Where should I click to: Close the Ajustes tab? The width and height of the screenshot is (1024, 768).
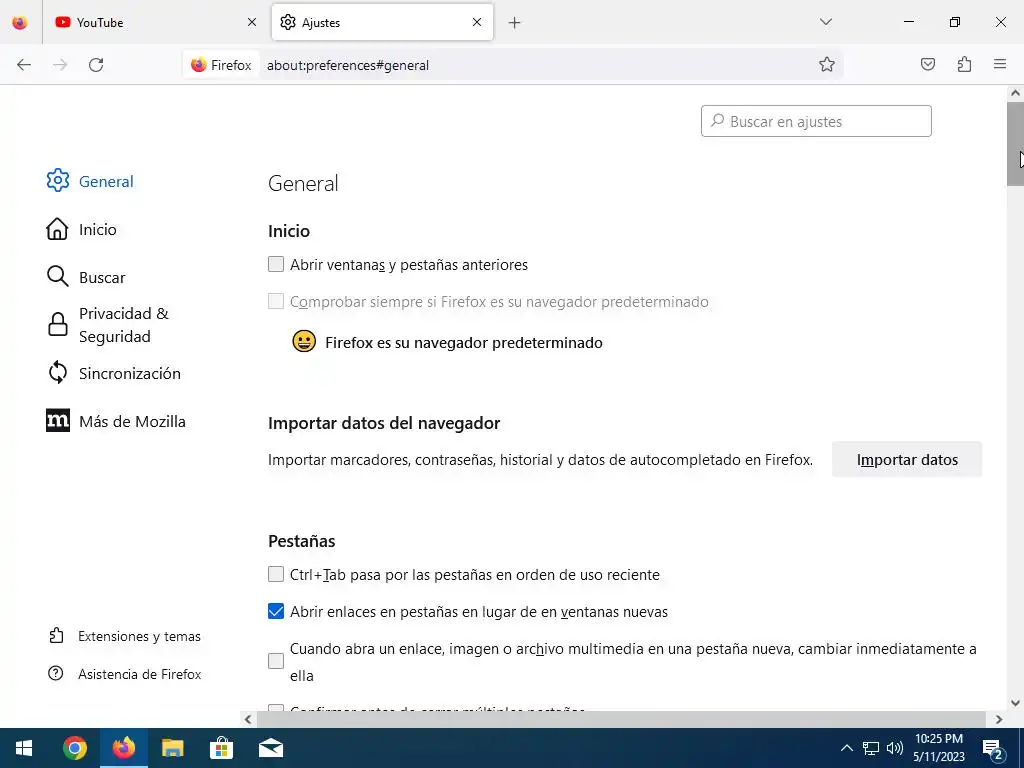pos(477,22)
